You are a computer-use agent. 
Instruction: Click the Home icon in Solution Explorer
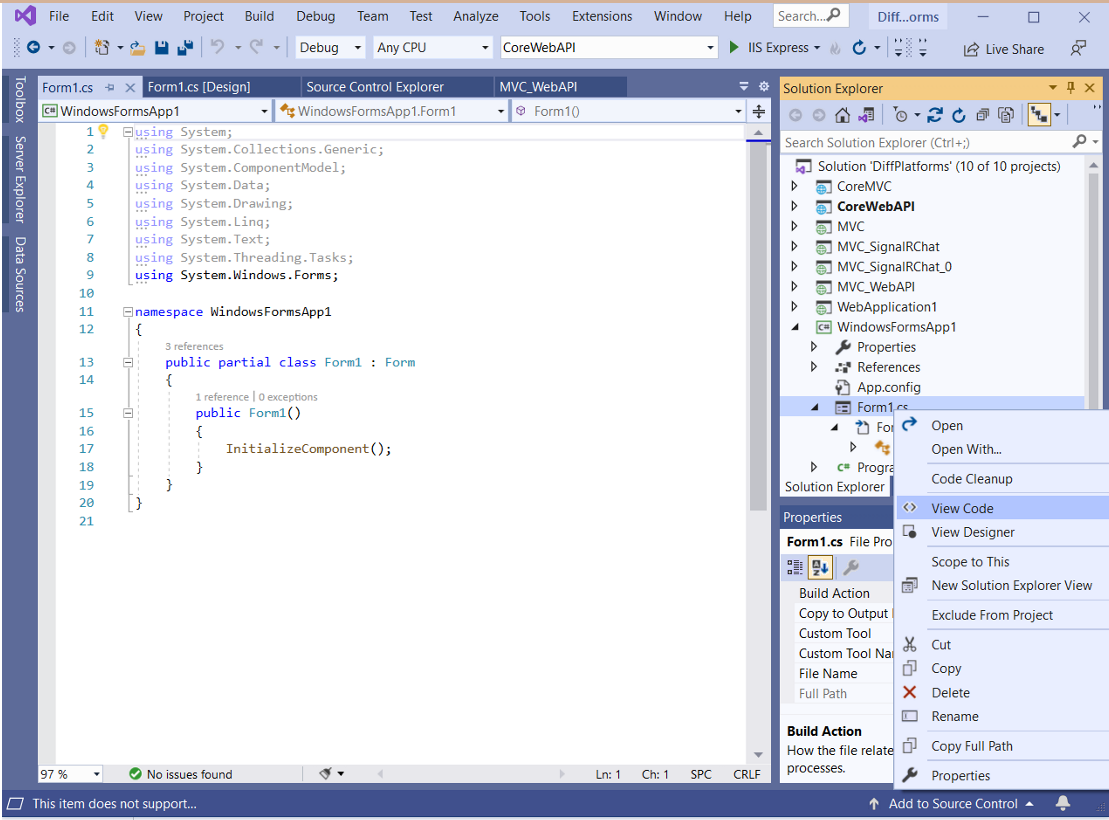point(843,115)
